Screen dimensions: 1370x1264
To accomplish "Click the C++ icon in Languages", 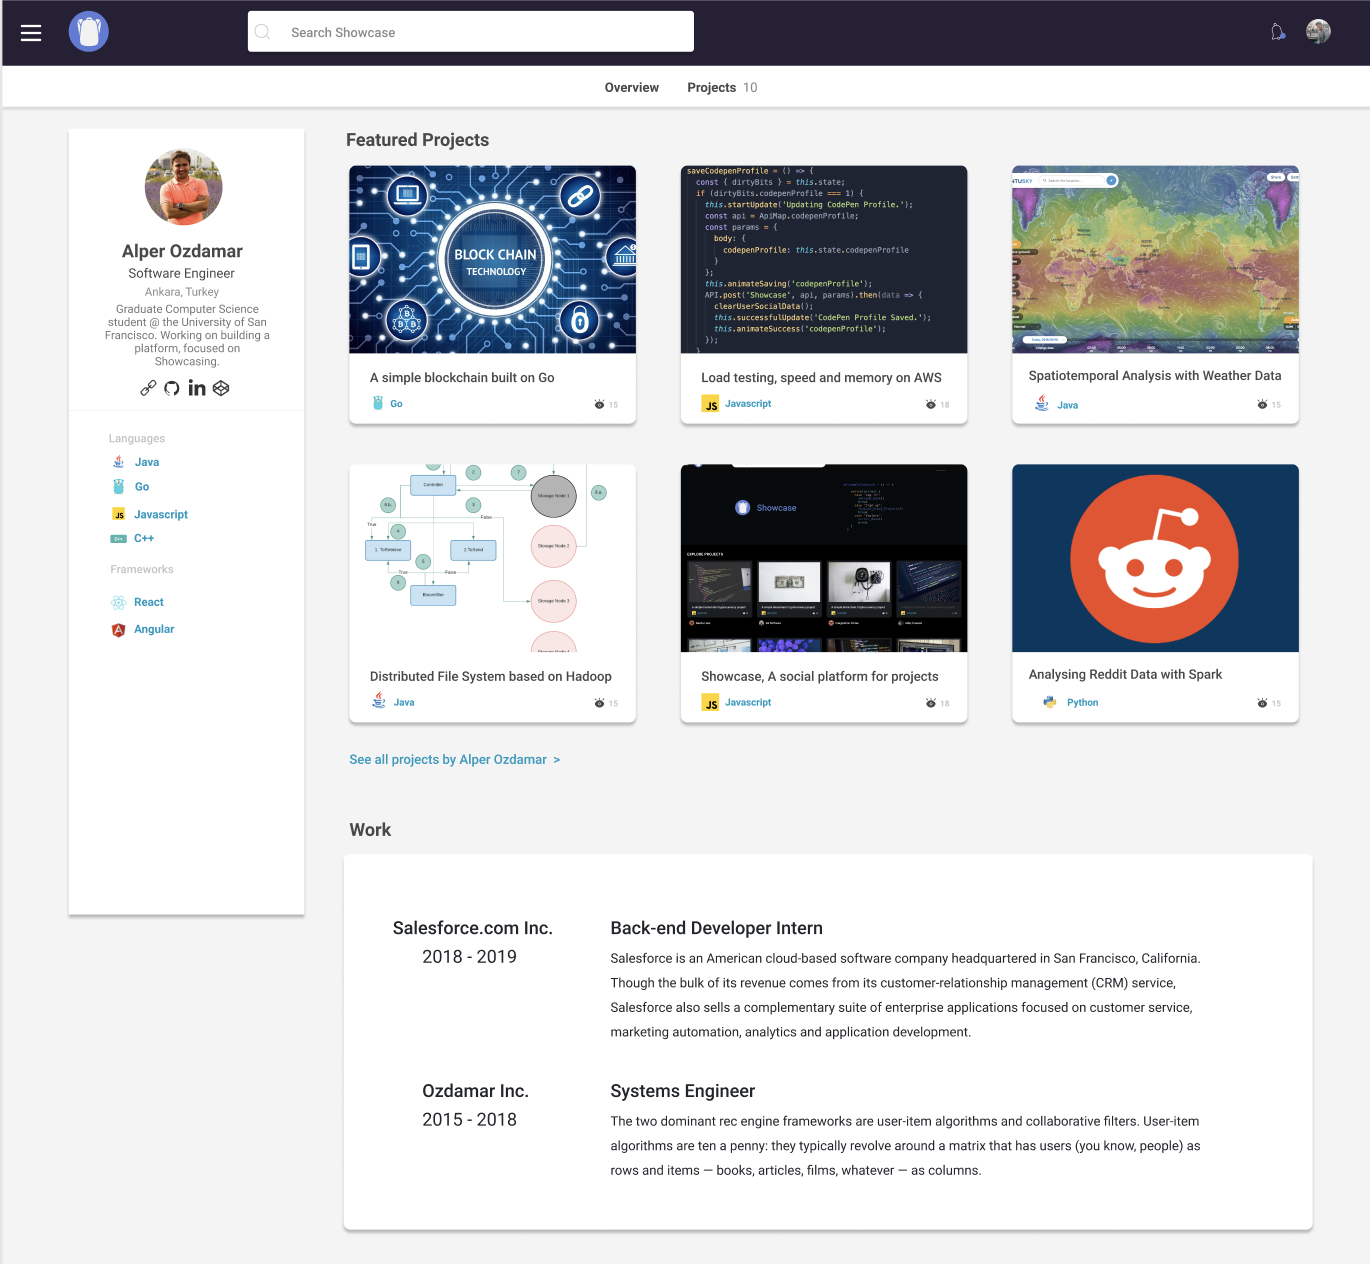I will (119, 538).
